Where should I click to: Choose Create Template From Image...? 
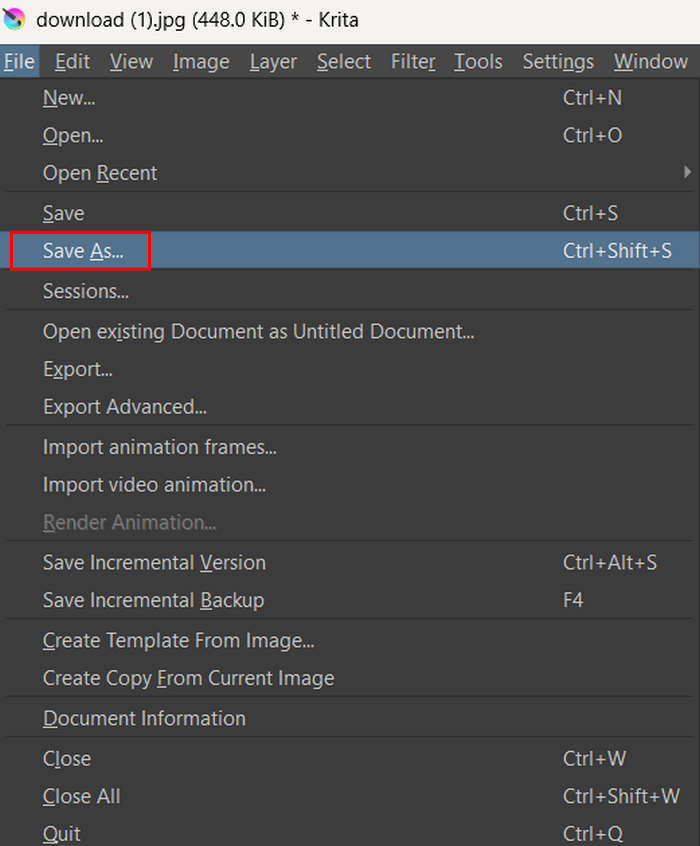point(350,640)
